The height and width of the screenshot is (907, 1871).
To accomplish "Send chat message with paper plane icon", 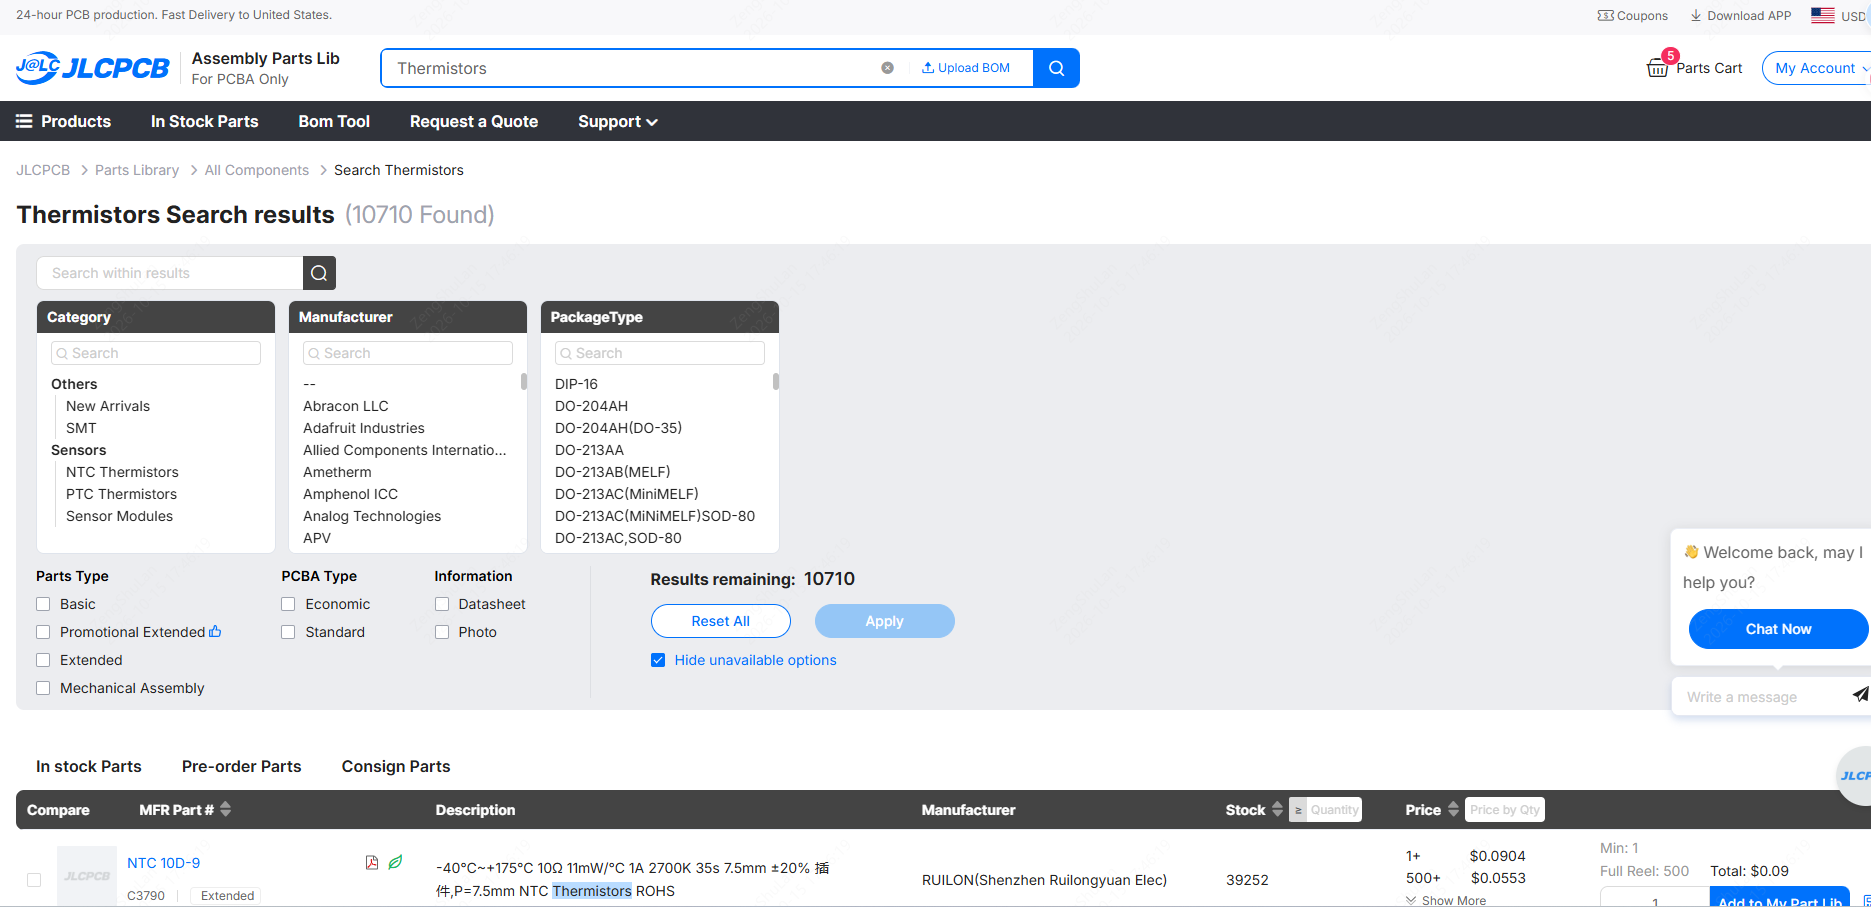I will point(1860,695).
